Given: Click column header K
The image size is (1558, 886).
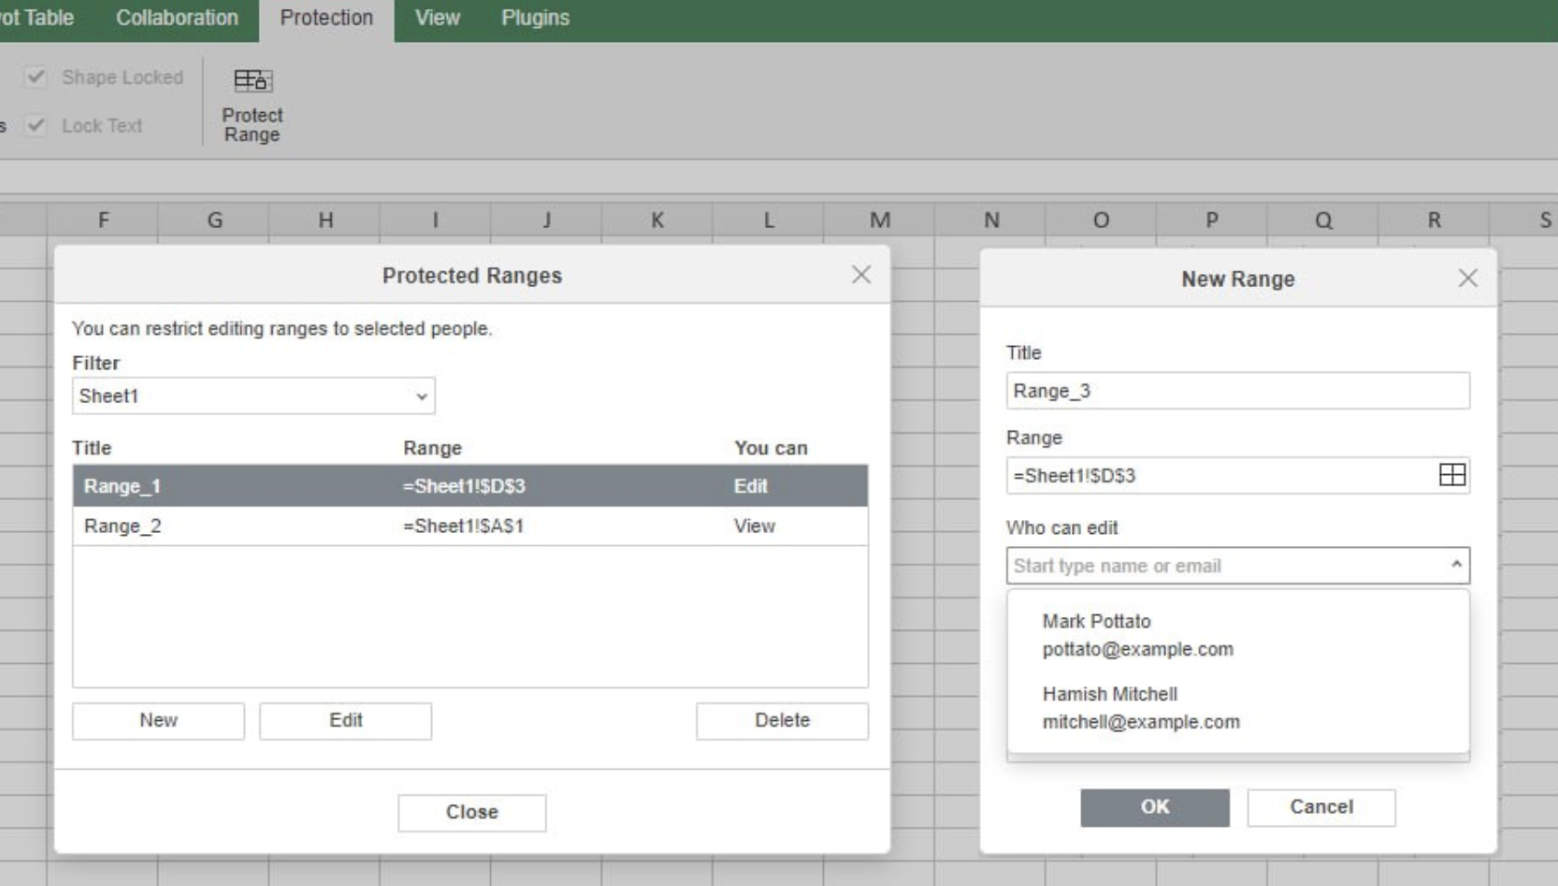Looking at the screenshot, I should coord(657,220).
